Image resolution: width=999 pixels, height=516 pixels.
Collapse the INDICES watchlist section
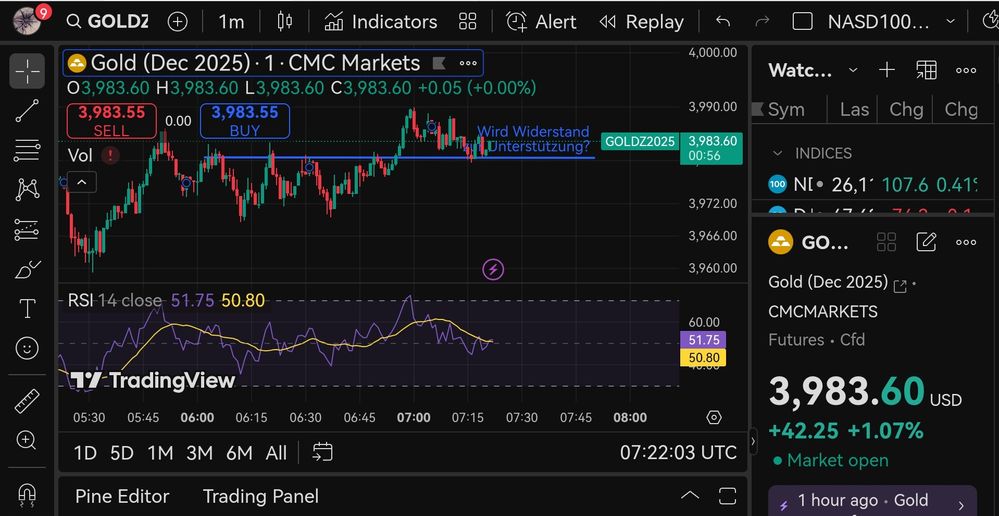tap(777, 154)
